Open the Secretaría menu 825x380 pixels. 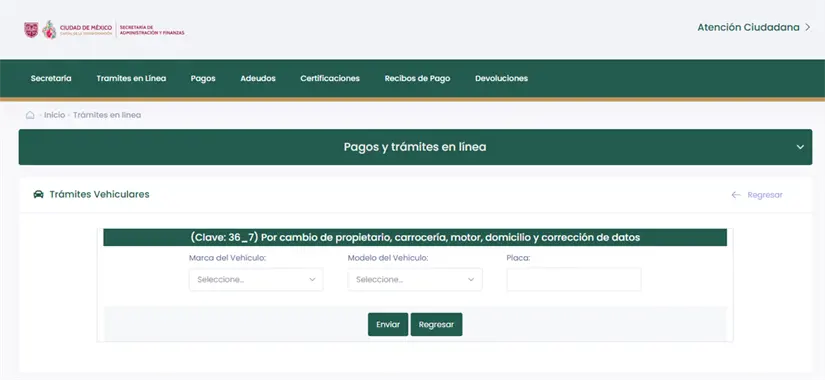tap(51, 78)
